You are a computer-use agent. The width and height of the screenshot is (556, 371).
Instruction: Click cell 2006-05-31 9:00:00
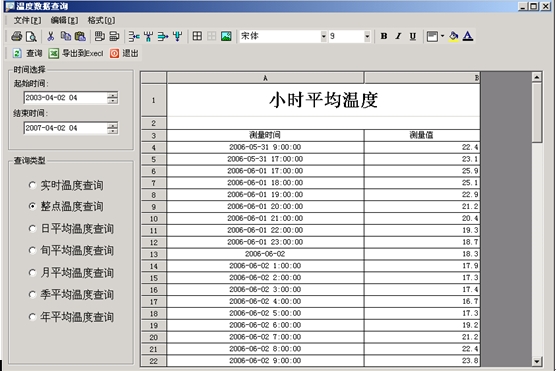click(265, 147)
